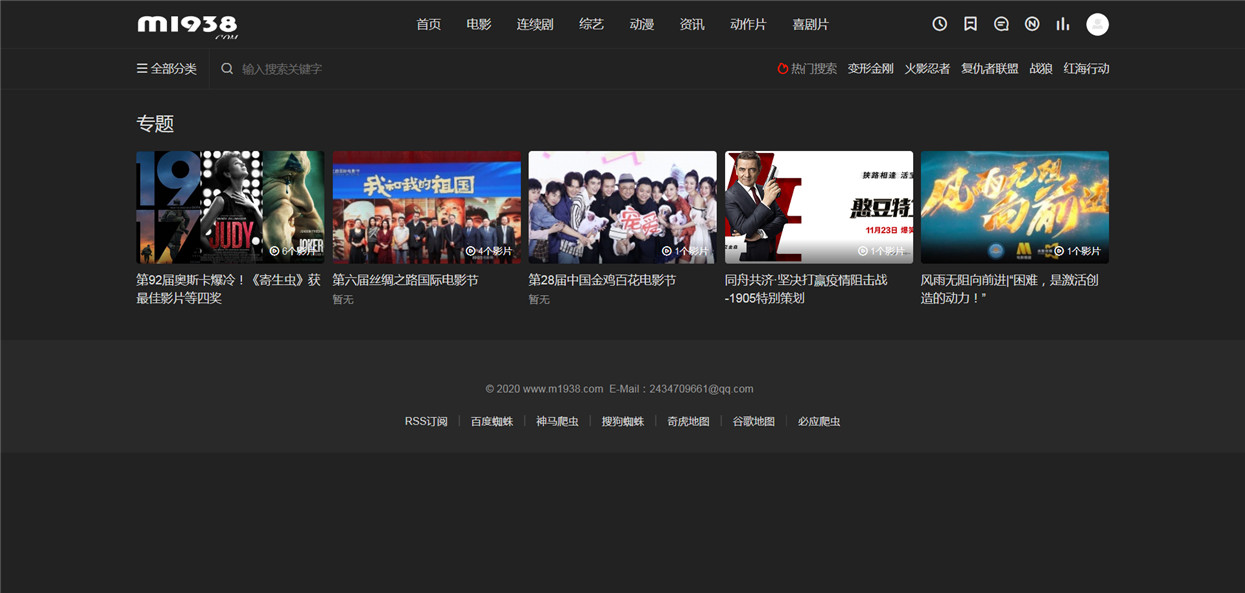The image size is (1245, 593).
Task: Switch to the 连续剧 section
Action: click(x=535, y=24)
